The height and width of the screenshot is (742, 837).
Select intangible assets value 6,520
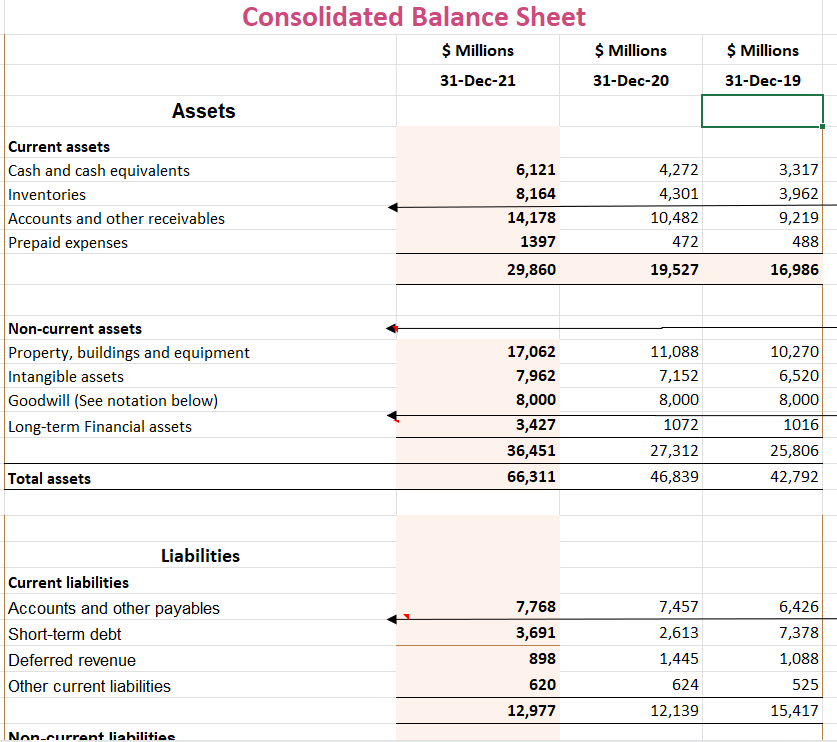[799, 376]
